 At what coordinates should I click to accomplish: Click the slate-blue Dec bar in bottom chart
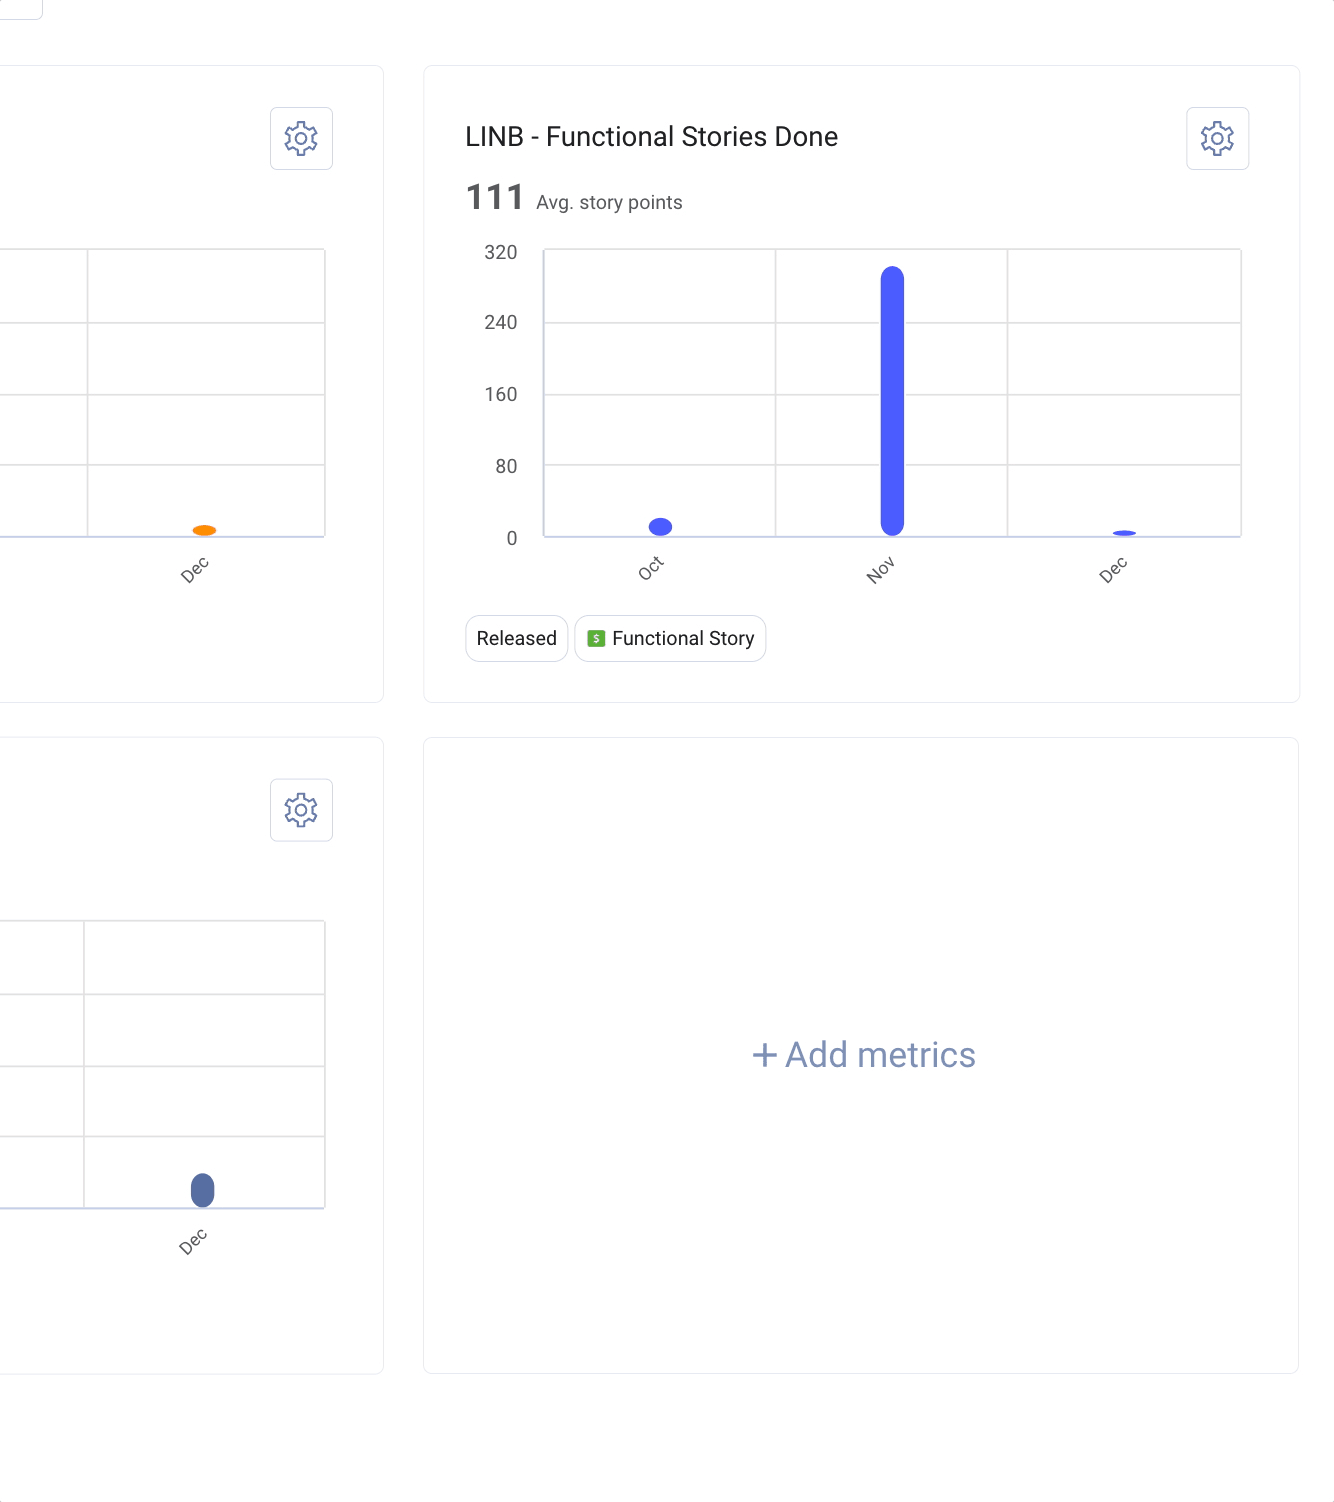[x=202, y=1190]
